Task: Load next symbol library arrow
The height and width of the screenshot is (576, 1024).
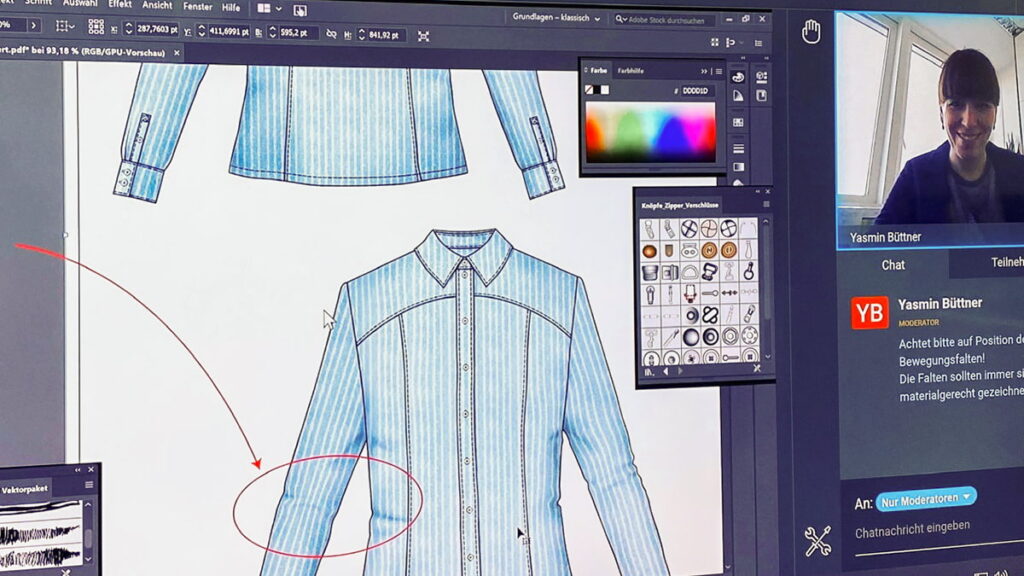Action: pos(680,370)
